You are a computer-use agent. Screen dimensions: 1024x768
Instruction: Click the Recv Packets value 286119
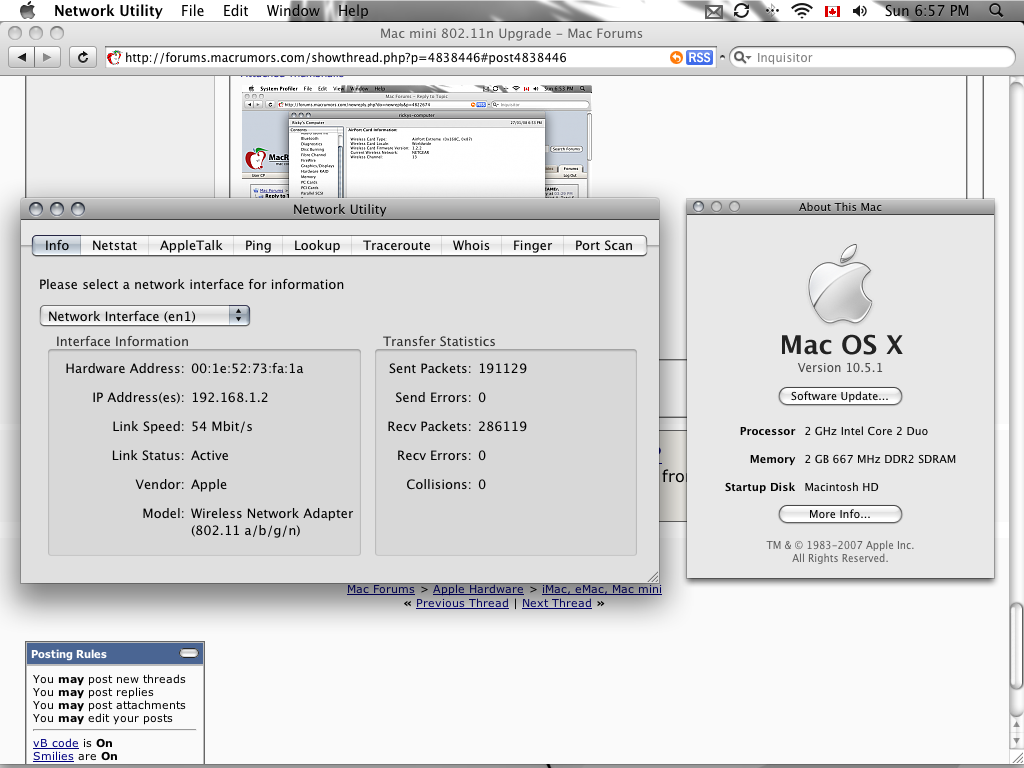(x=502, y=426)
